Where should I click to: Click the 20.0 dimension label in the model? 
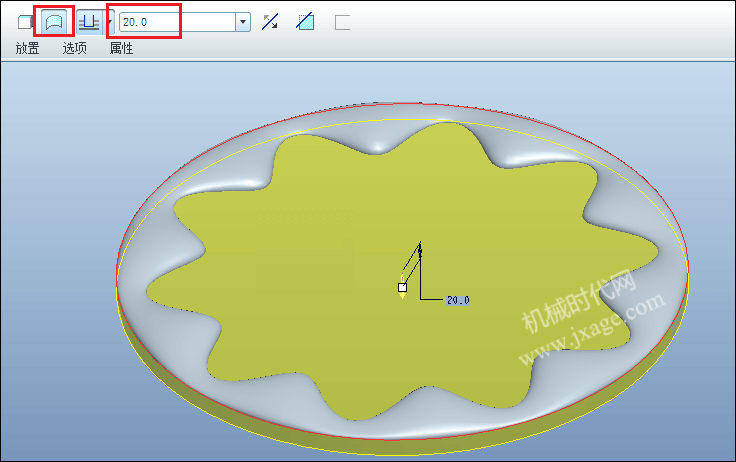point(458,300)
